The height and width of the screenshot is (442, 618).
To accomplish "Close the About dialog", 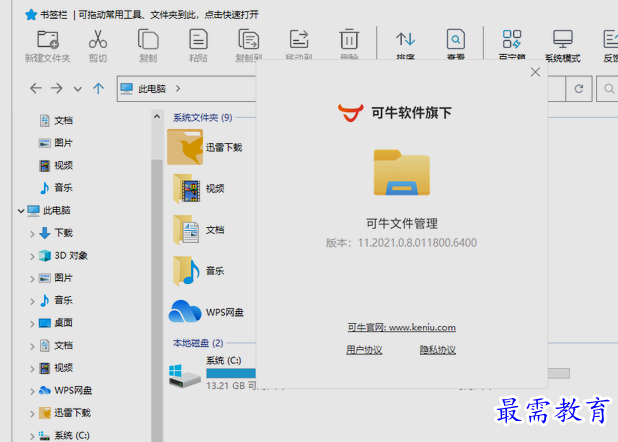I will tap(535, 72).
